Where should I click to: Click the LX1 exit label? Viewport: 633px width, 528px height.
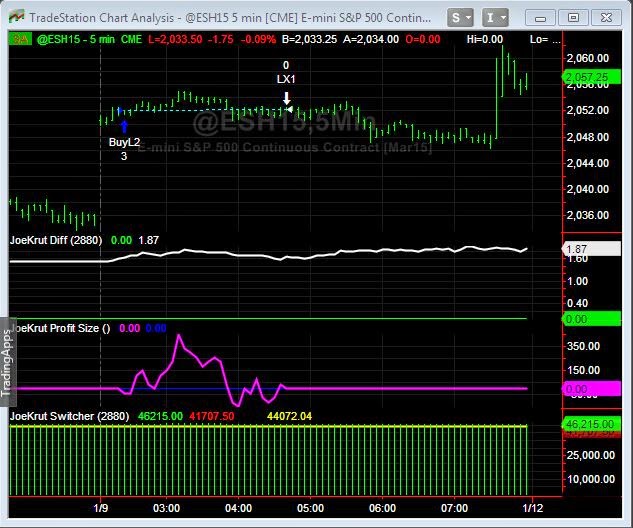pyautogui.click(x=286, y=79)
